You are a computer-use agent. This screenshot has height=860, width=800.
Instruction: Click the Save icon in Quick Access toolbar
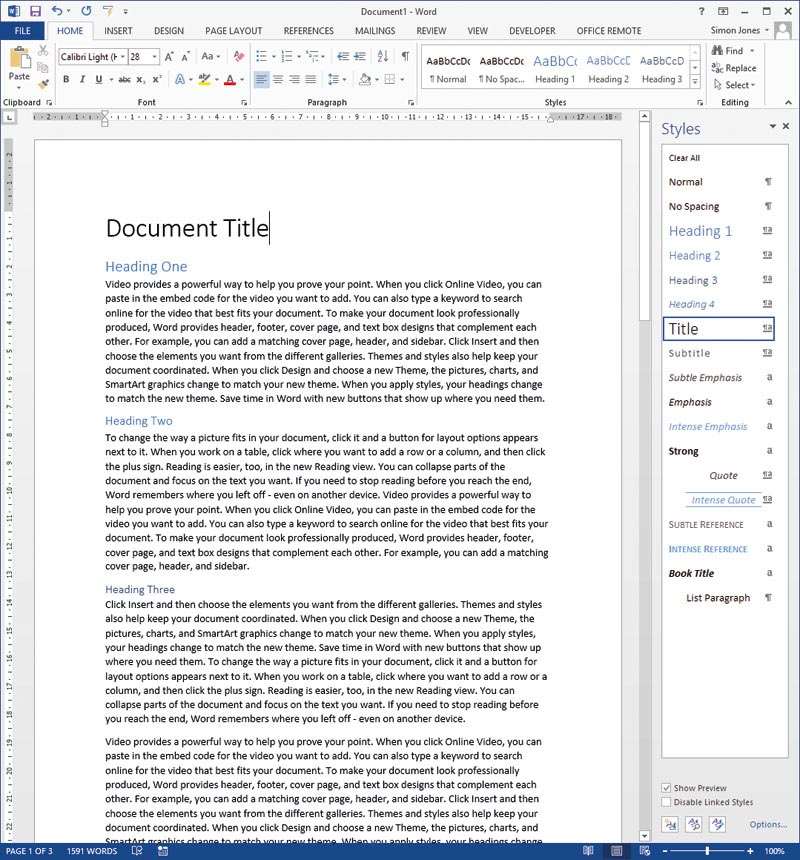pyautogui.click(x=36, y=11)
